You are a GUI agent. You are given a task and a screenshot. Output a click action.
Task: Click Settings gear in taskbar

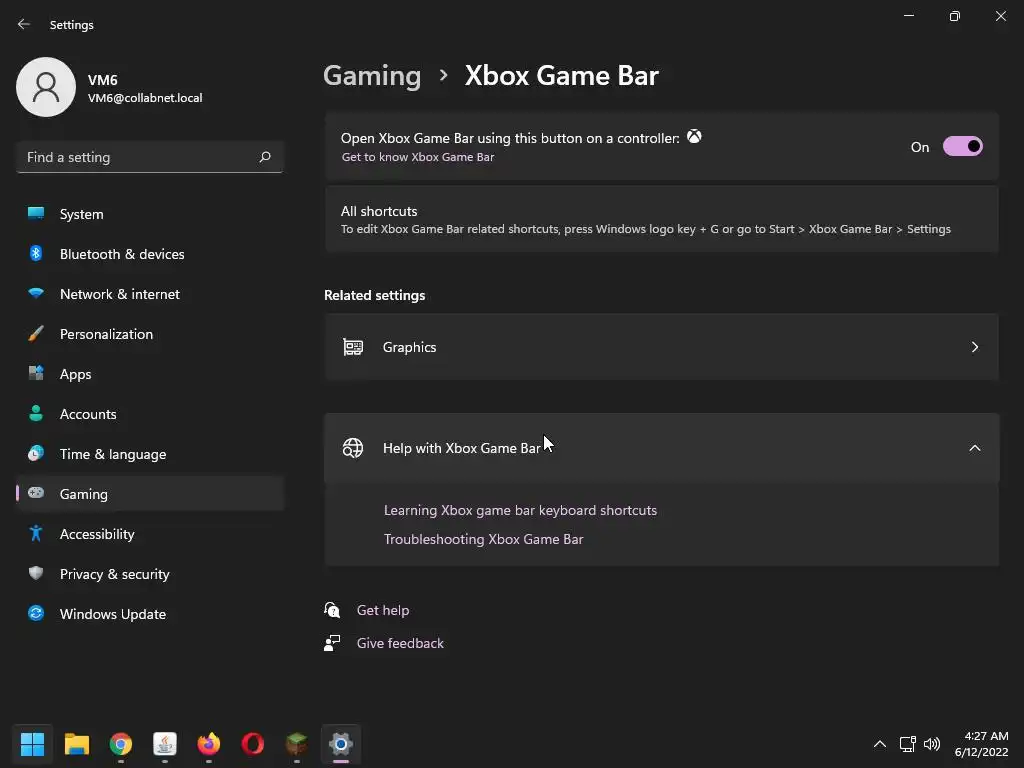tap(341, 743)
